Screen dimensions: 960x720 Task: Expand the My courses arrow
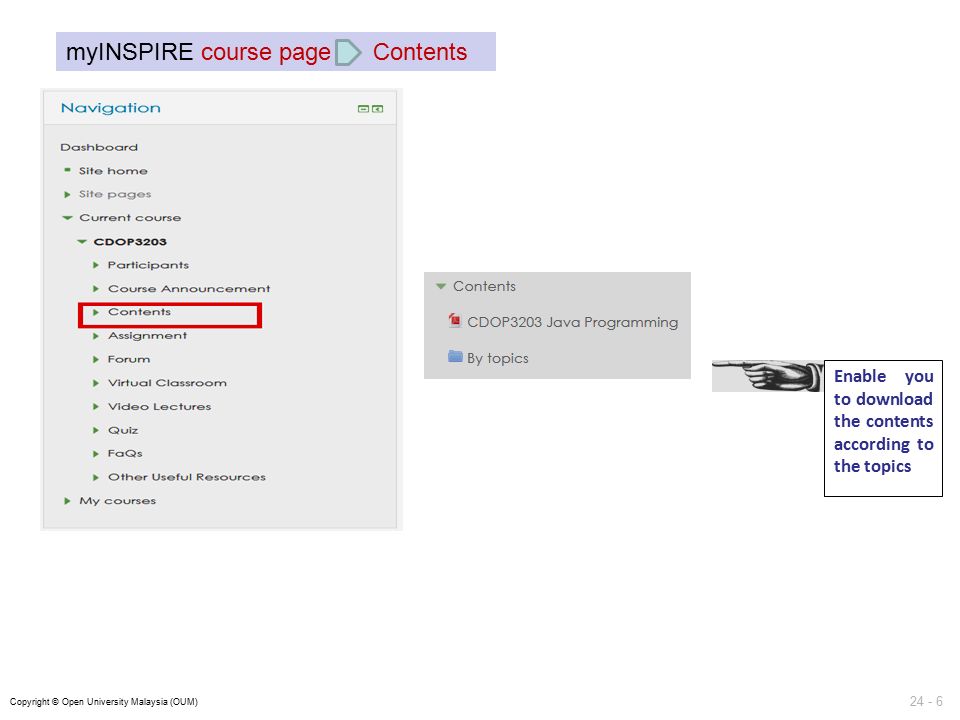pos(67,501)
